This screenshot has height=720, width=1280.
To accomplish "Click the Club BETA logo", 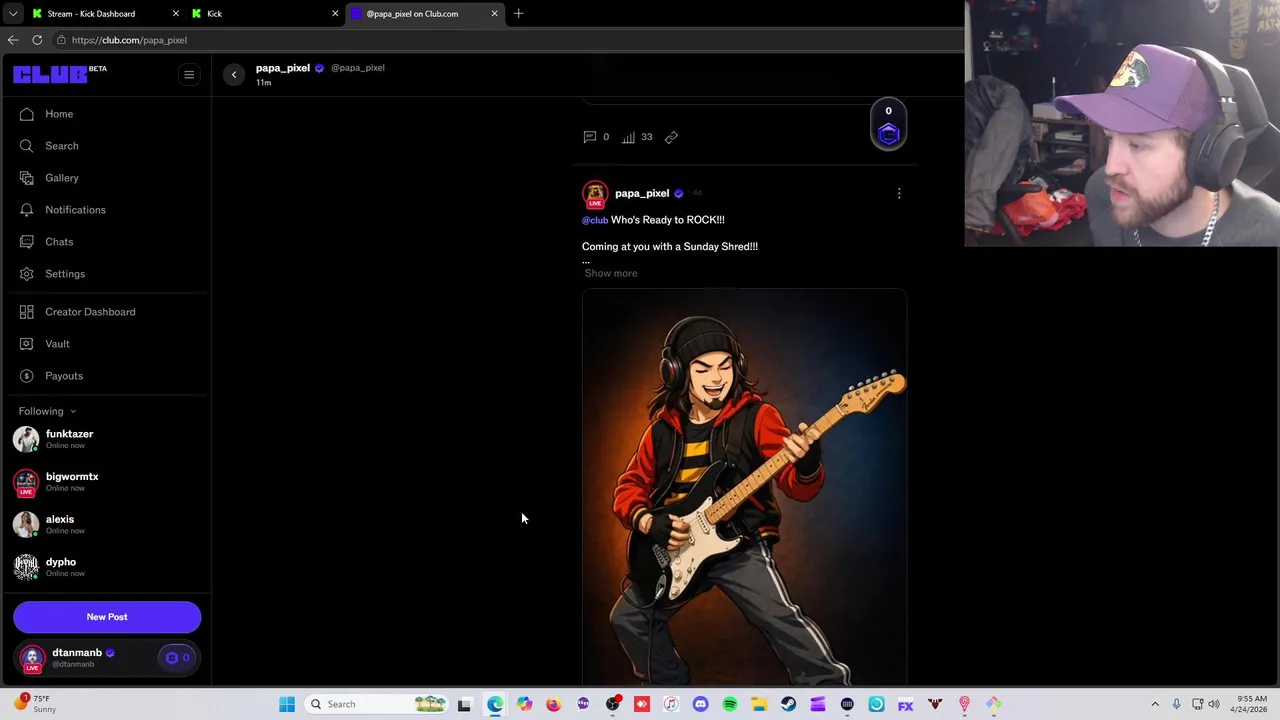I will (x=60, y=74).
